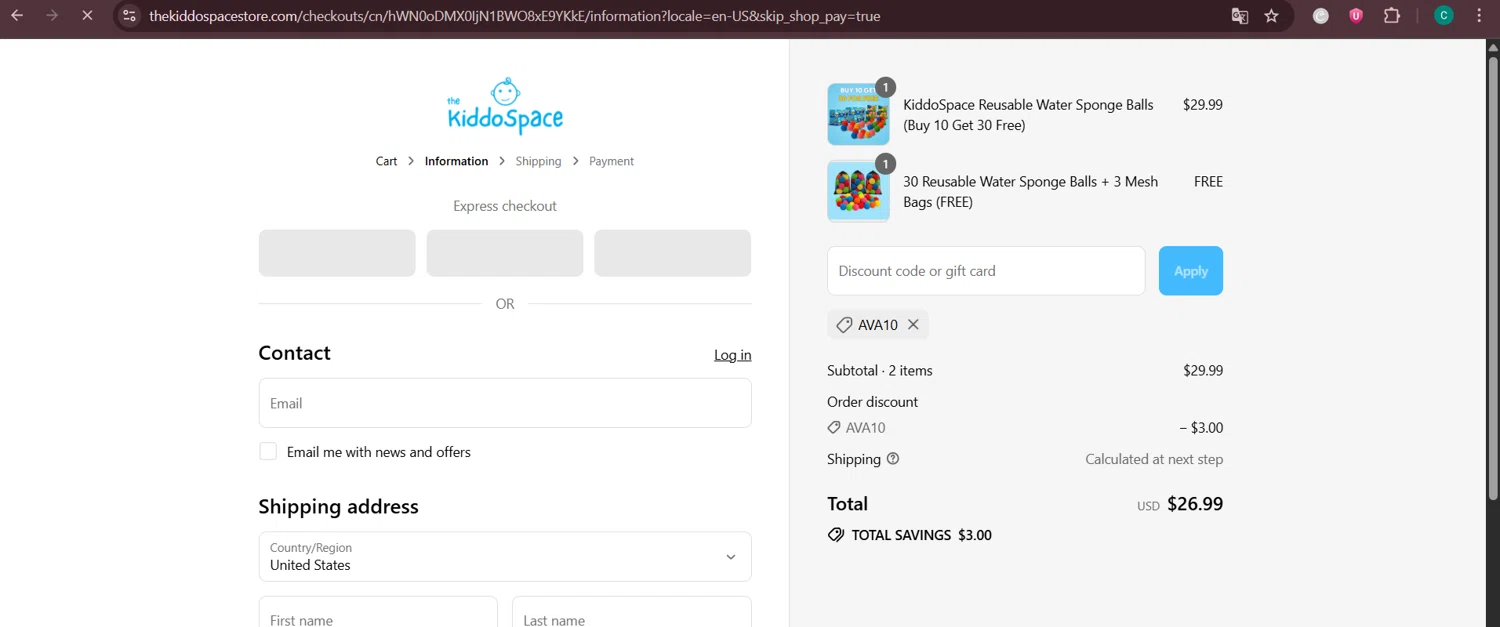1500x627 pixels.
Task: Click the FREE price label
Action: click(1208, 182)
